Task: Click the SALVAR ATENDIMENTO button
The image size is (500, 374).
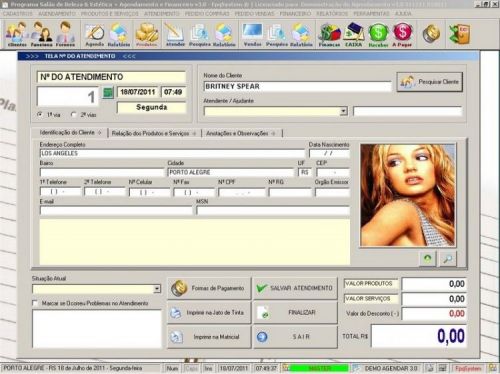Action: 295,288
